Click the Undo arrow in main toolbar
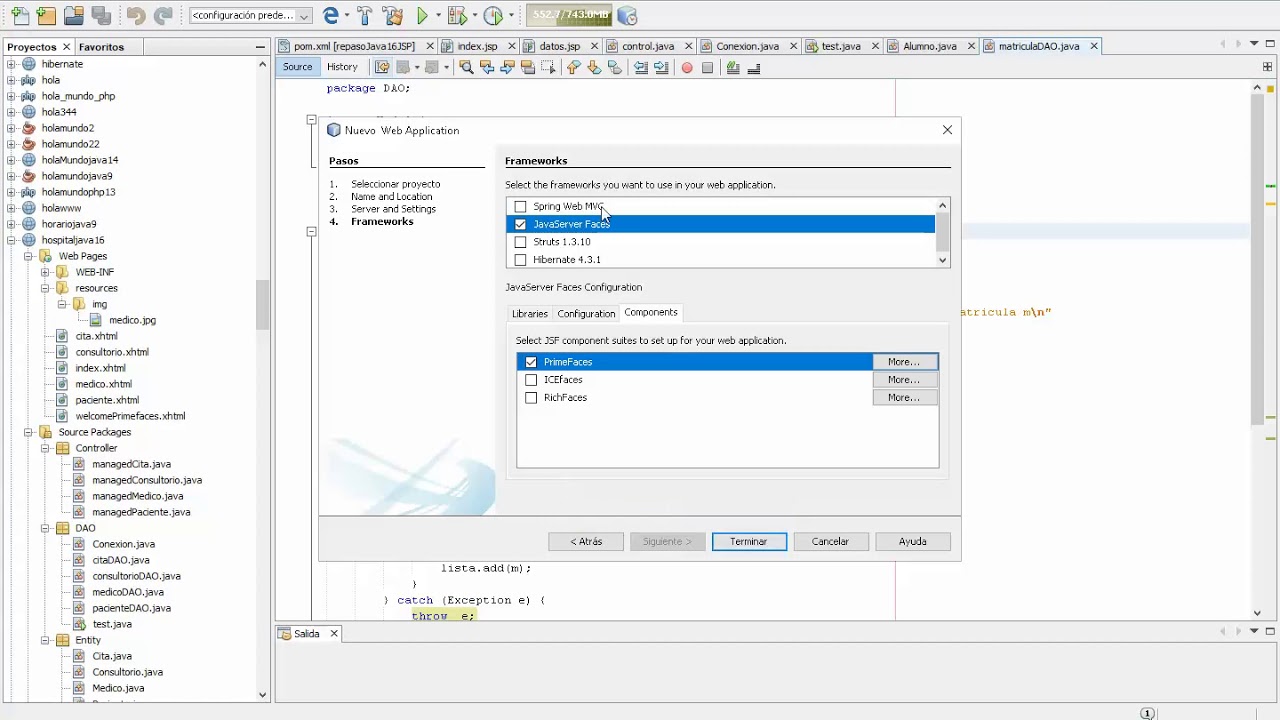 tap(136, 15)
